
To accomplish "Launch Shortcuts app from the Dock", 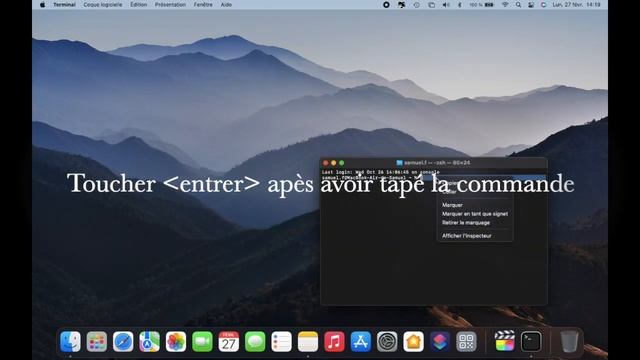I will point(440,341).
